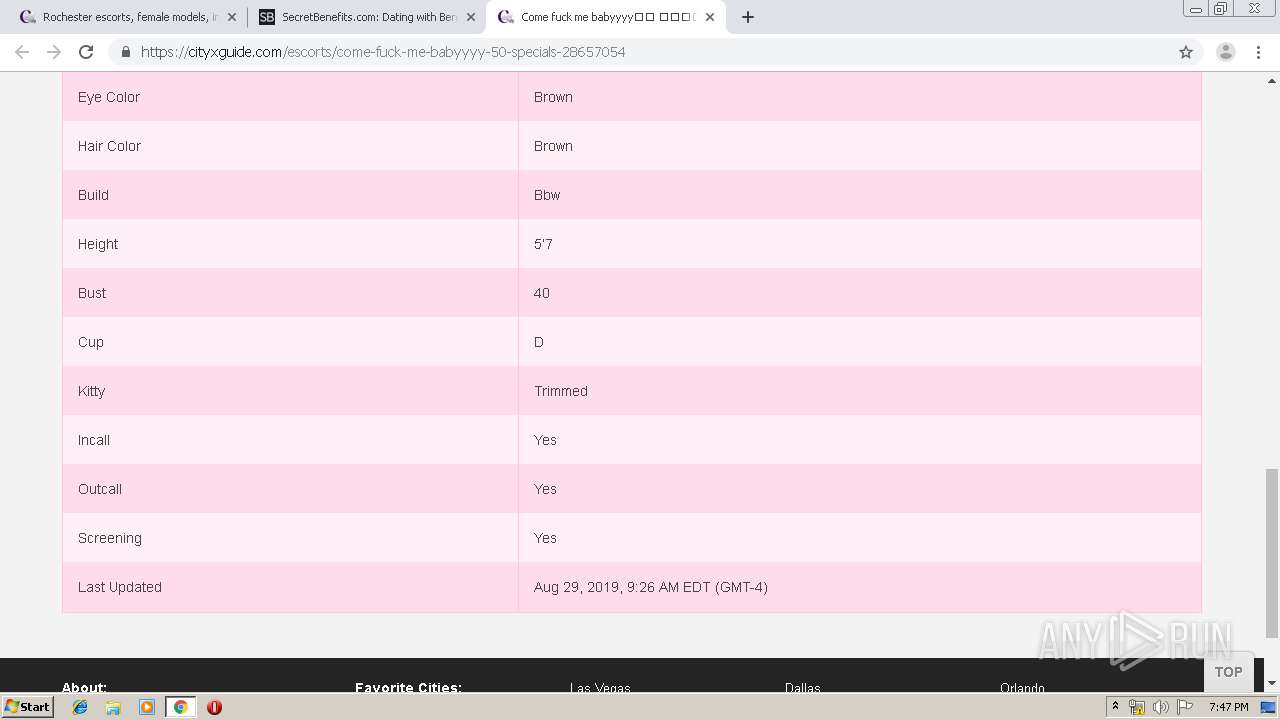Close the SecretBenefits.com tab

click(x=471, y=17)
